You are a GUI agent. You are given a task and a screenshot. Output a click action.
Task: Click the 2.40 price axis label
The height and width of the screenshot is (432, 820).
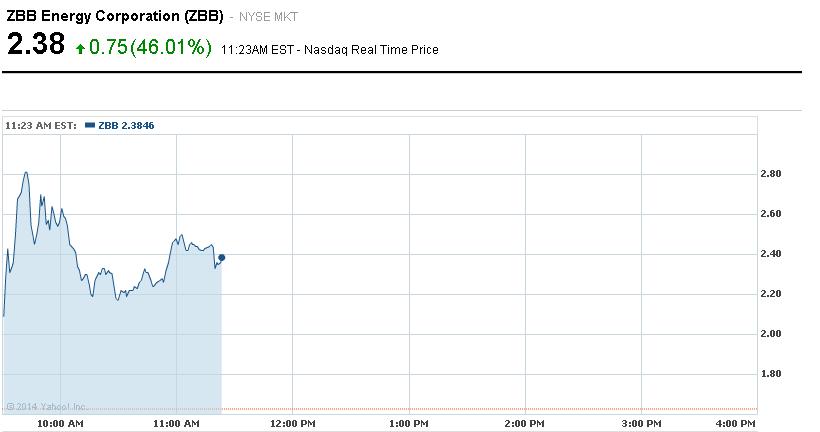pos(771,254)
